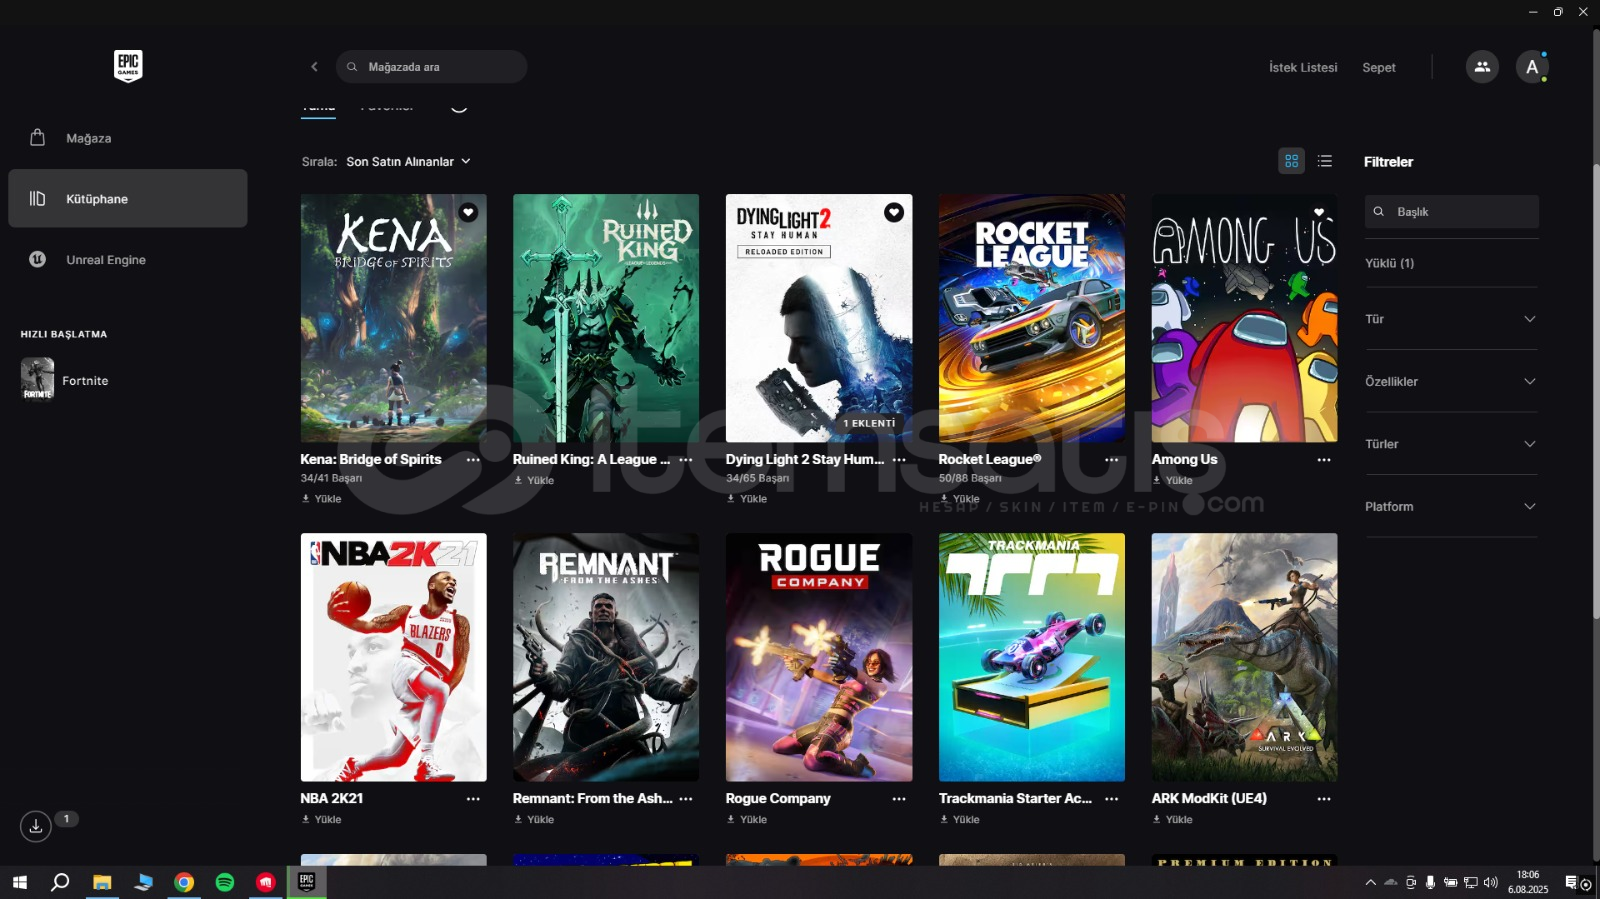Click Yükle under Ruined King
Image resolution: width=1600 pixels, height=899 pixels.
tap(534, 481)
